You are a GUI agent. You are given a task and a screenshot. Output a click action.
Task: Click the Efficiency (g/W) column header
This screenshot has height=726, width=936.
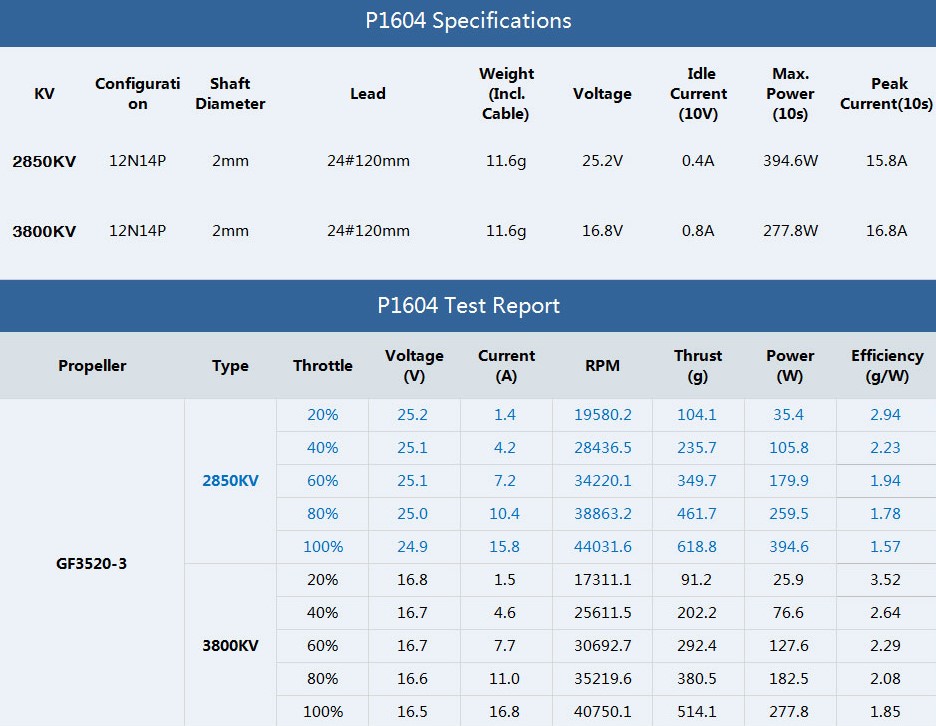click(x=886, y=366)
